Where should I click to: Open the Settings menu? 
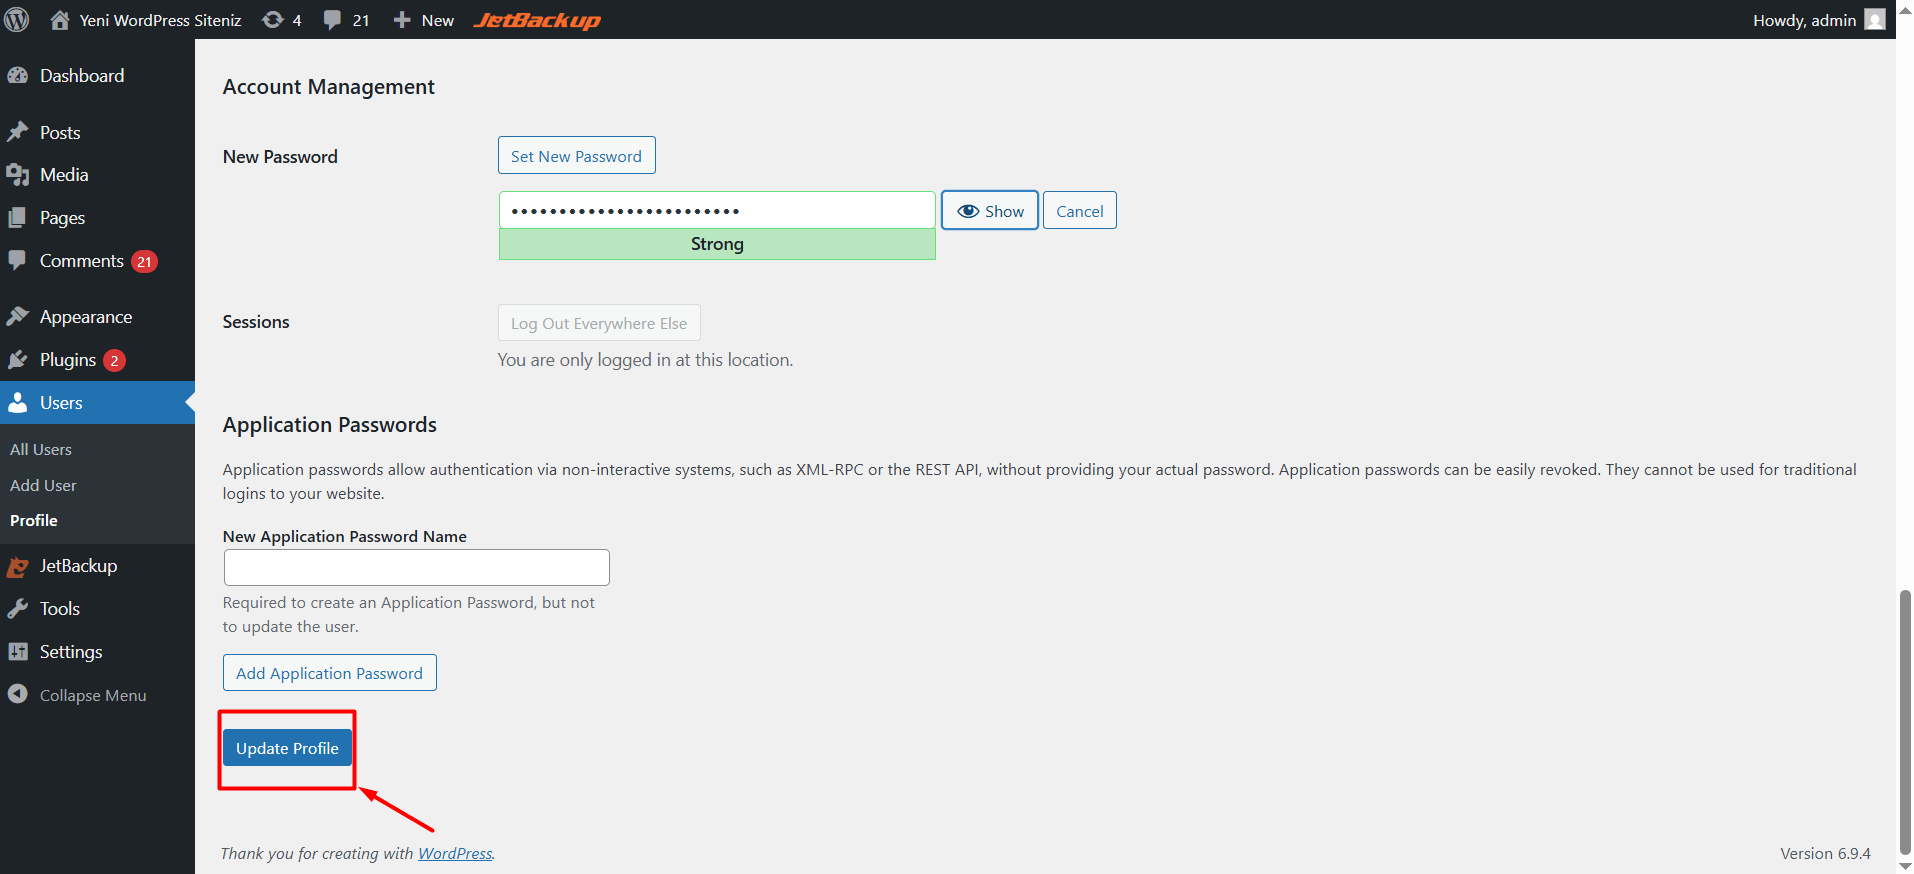coord(70,652)
